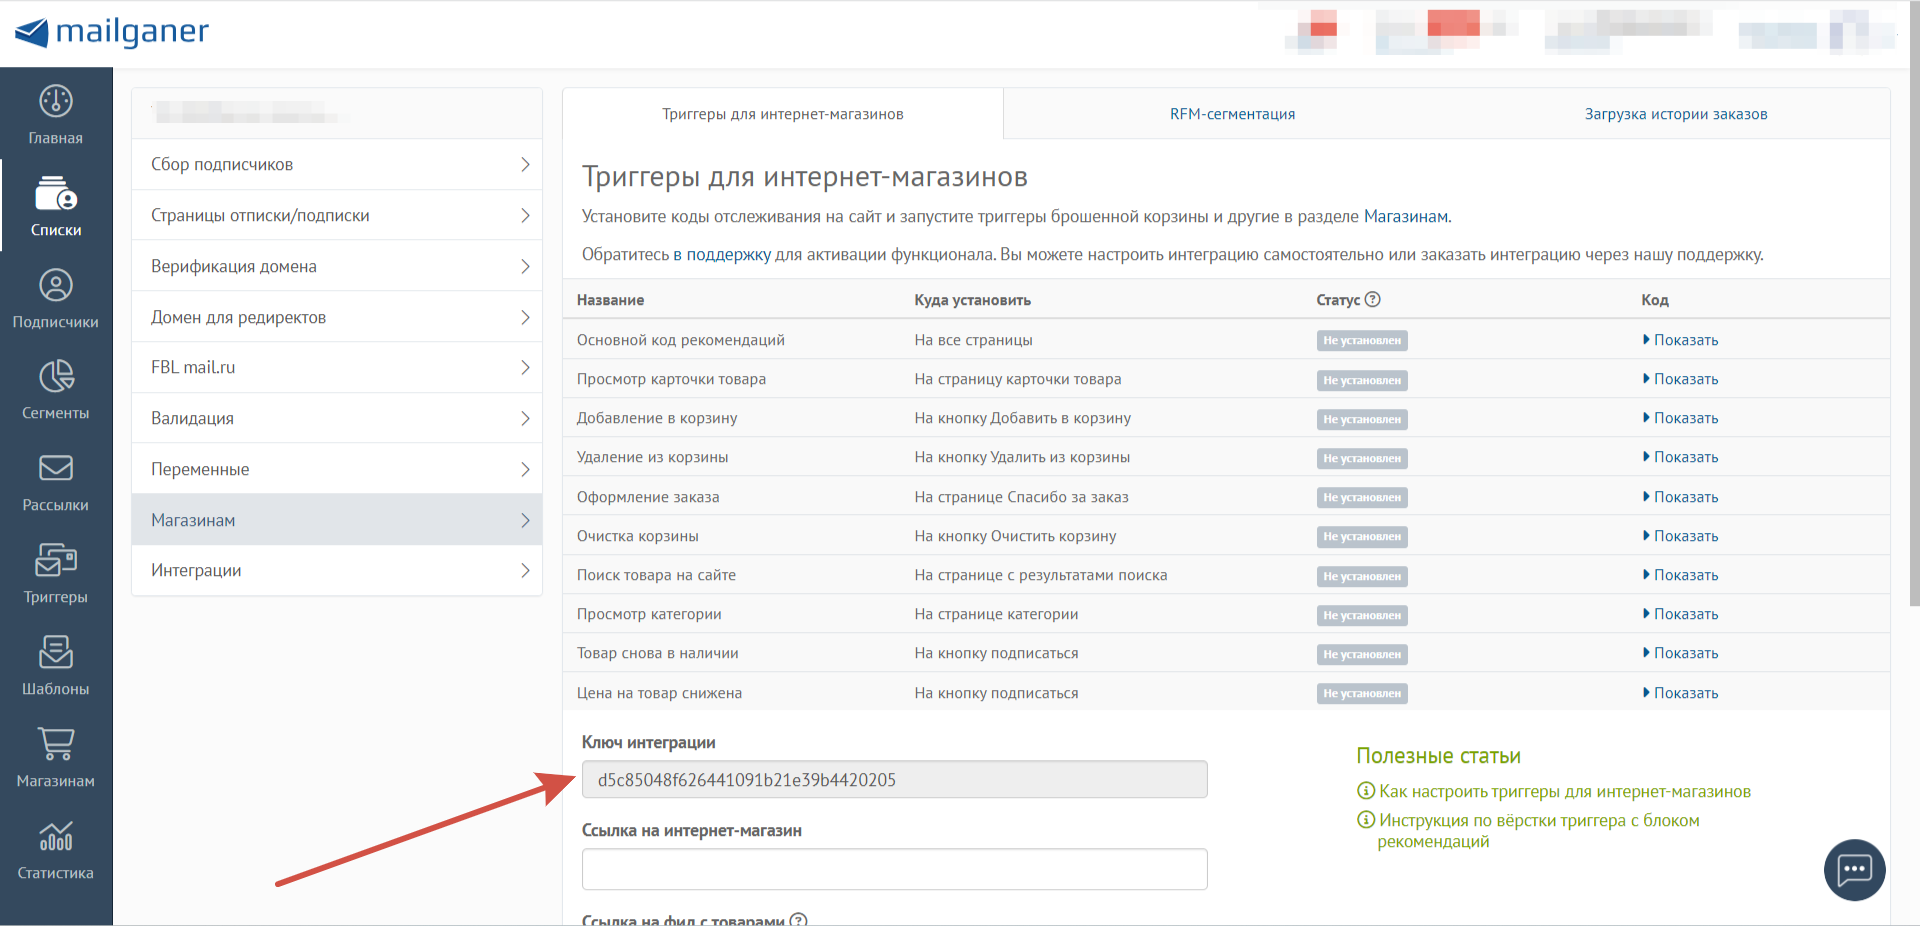Open Статистика chart icon in sidebar
The height and width of the screenshot is (926, 1920).
click(56, 836)
